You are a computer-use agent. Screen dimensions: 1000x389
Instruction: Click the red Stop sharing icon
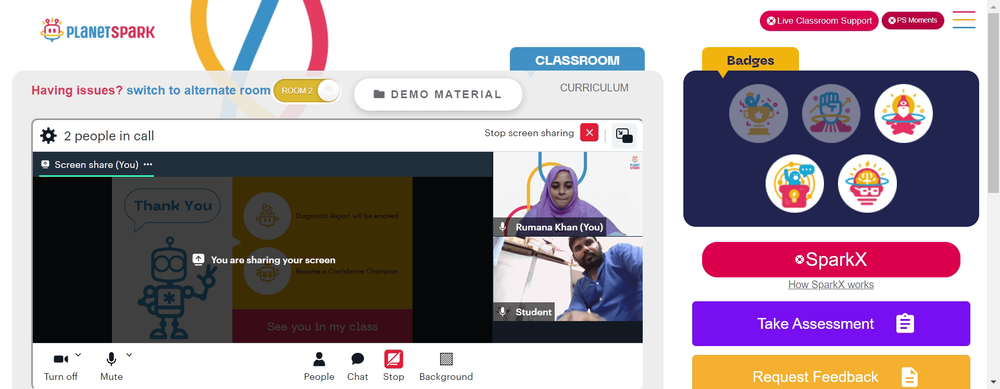point(393,360)
